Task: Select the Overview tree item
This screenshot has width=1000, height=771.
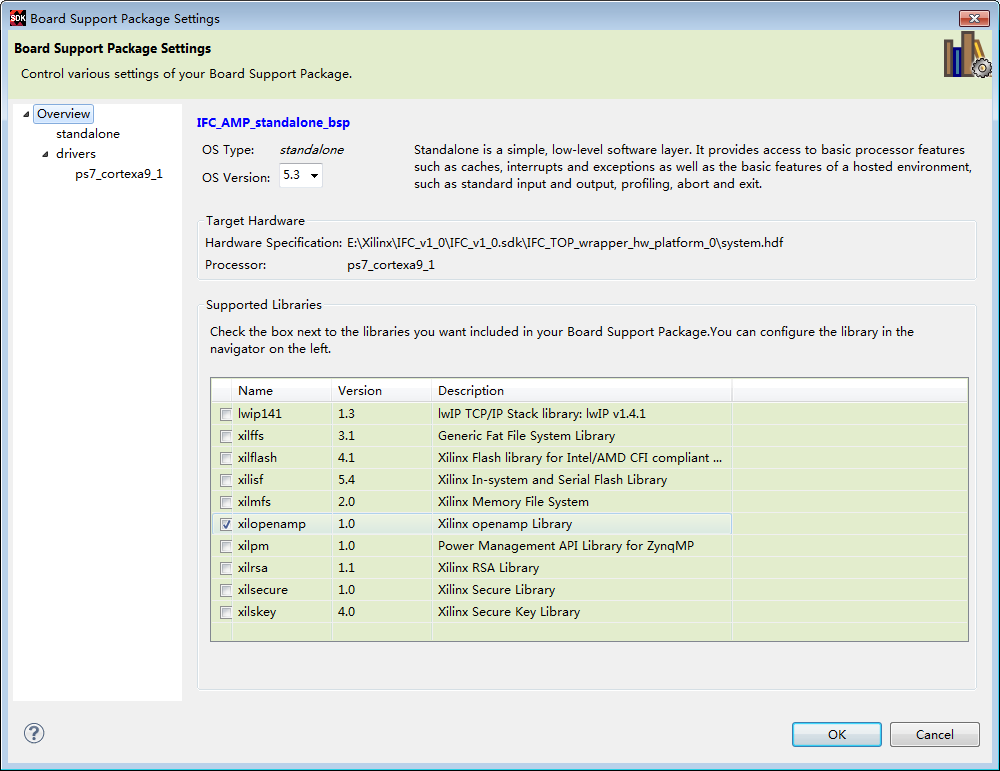Action: pyautogui.click(x=63, y=114)
